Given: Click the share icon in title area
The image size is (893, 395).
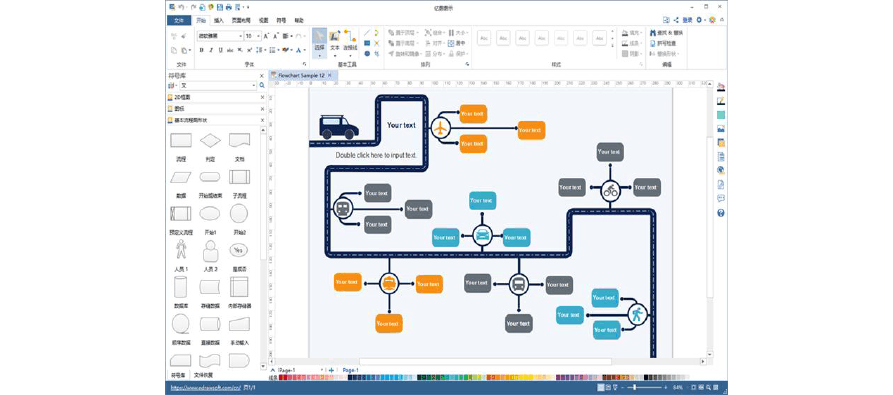Looking at the screenshot, I should [x=677, y=20].
